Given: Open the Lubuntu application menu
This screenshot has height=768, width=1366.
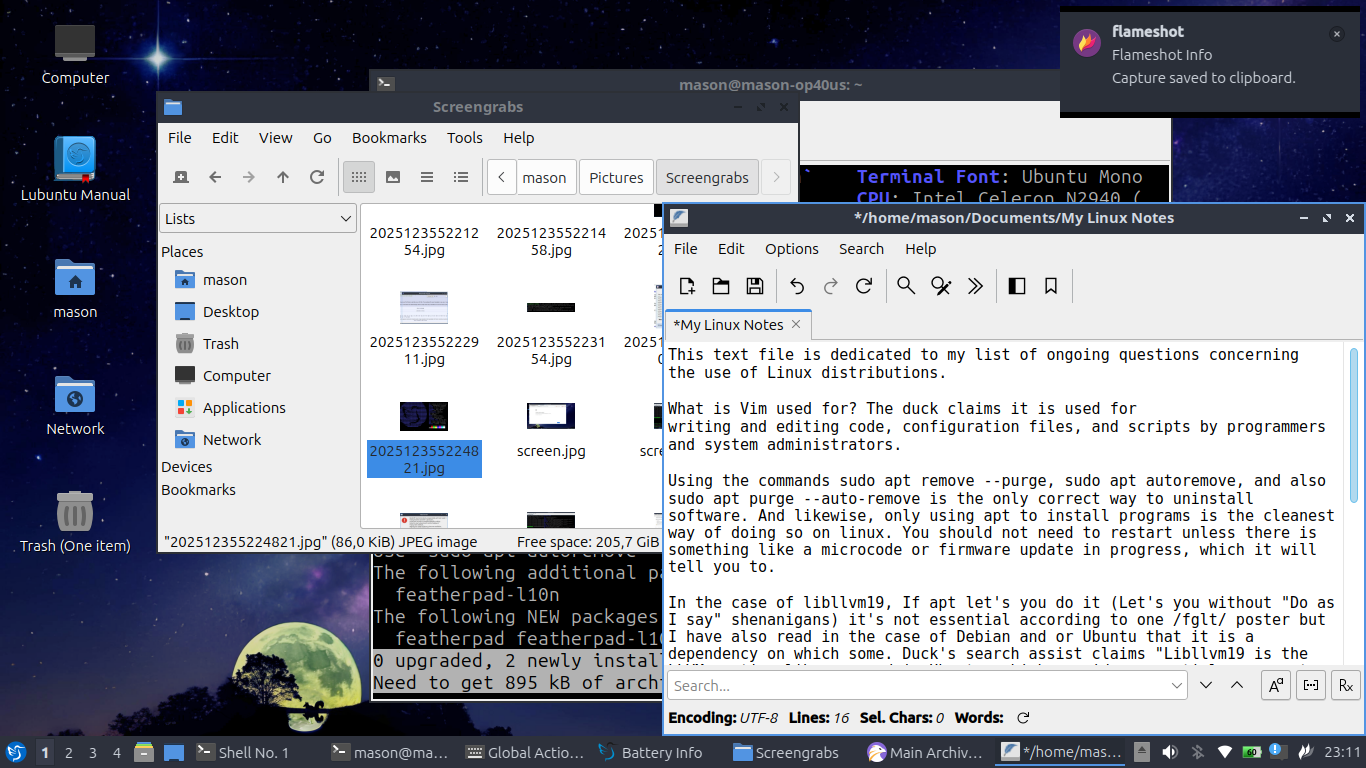Looking at the screenshot, I should pyautogui.click(x=16, y=752).
